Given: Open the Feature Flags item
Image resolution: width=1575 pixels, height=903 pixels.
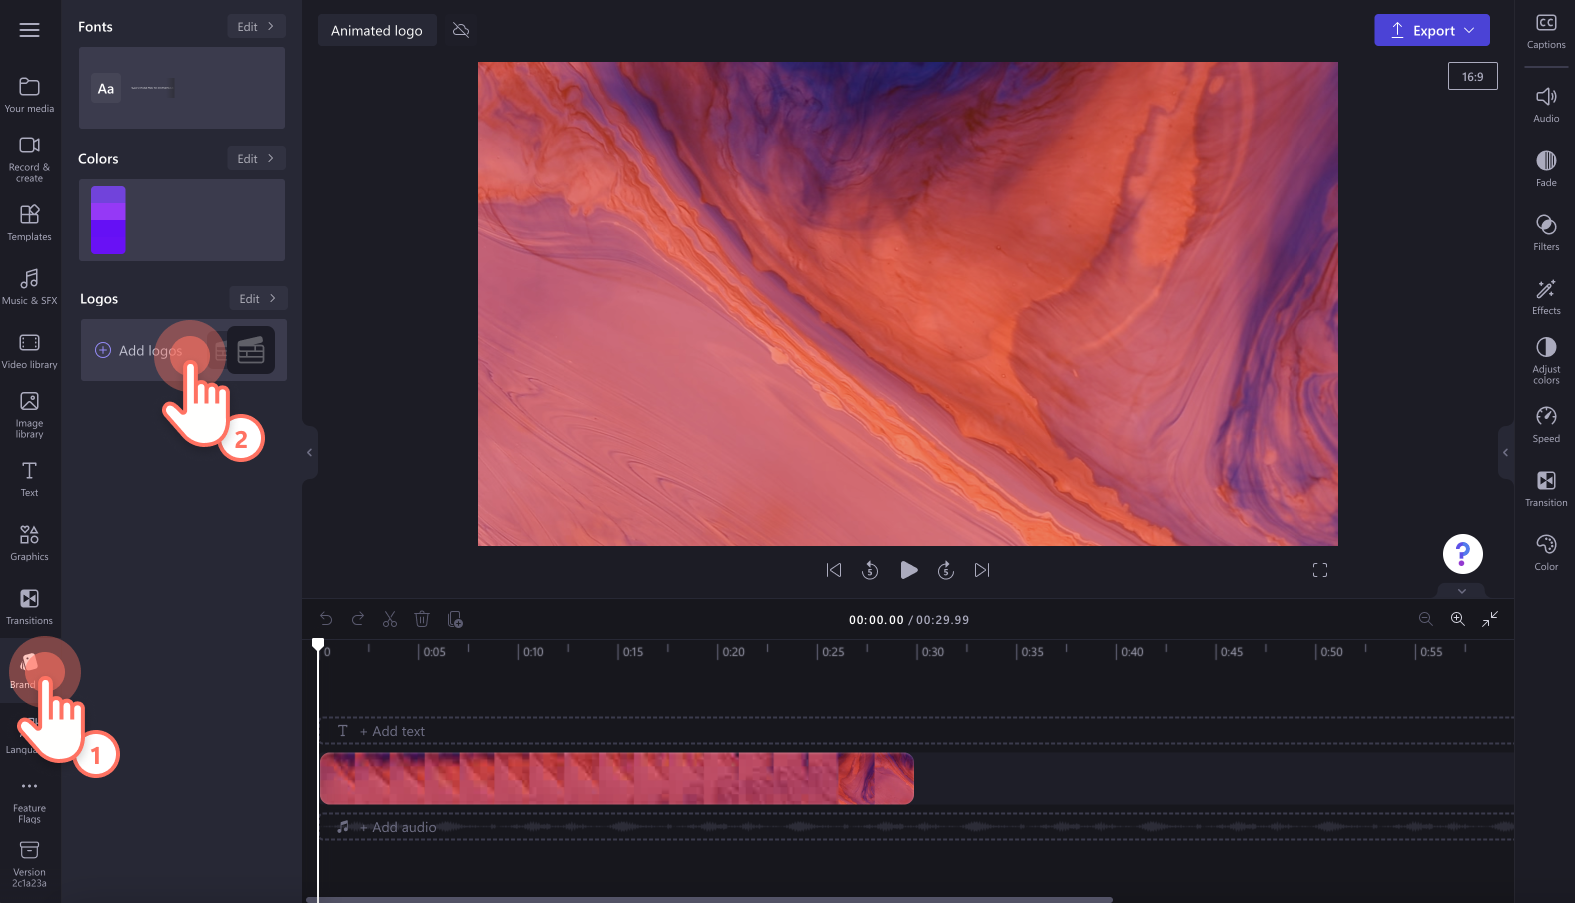Looking at the screenshot, I should [30, 801].
